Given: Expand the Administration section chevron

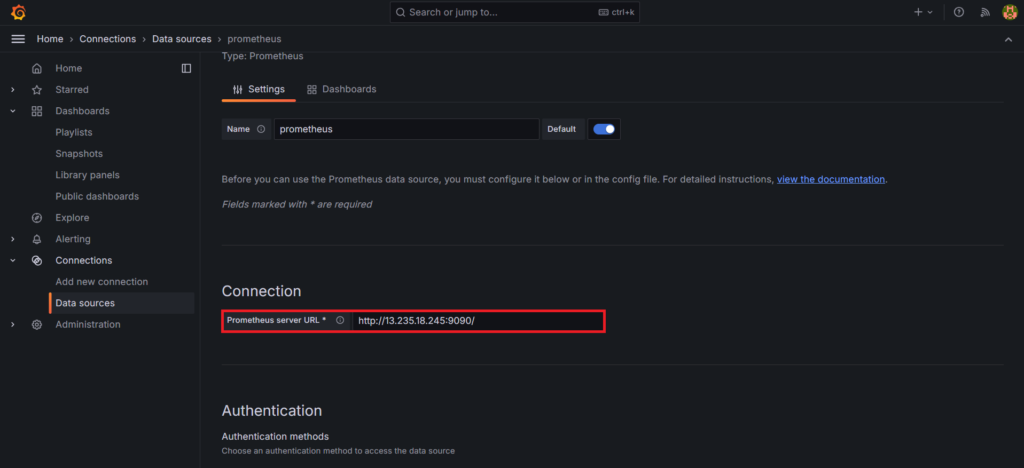Looking at the screenshot, I should (x=12, y=324).
